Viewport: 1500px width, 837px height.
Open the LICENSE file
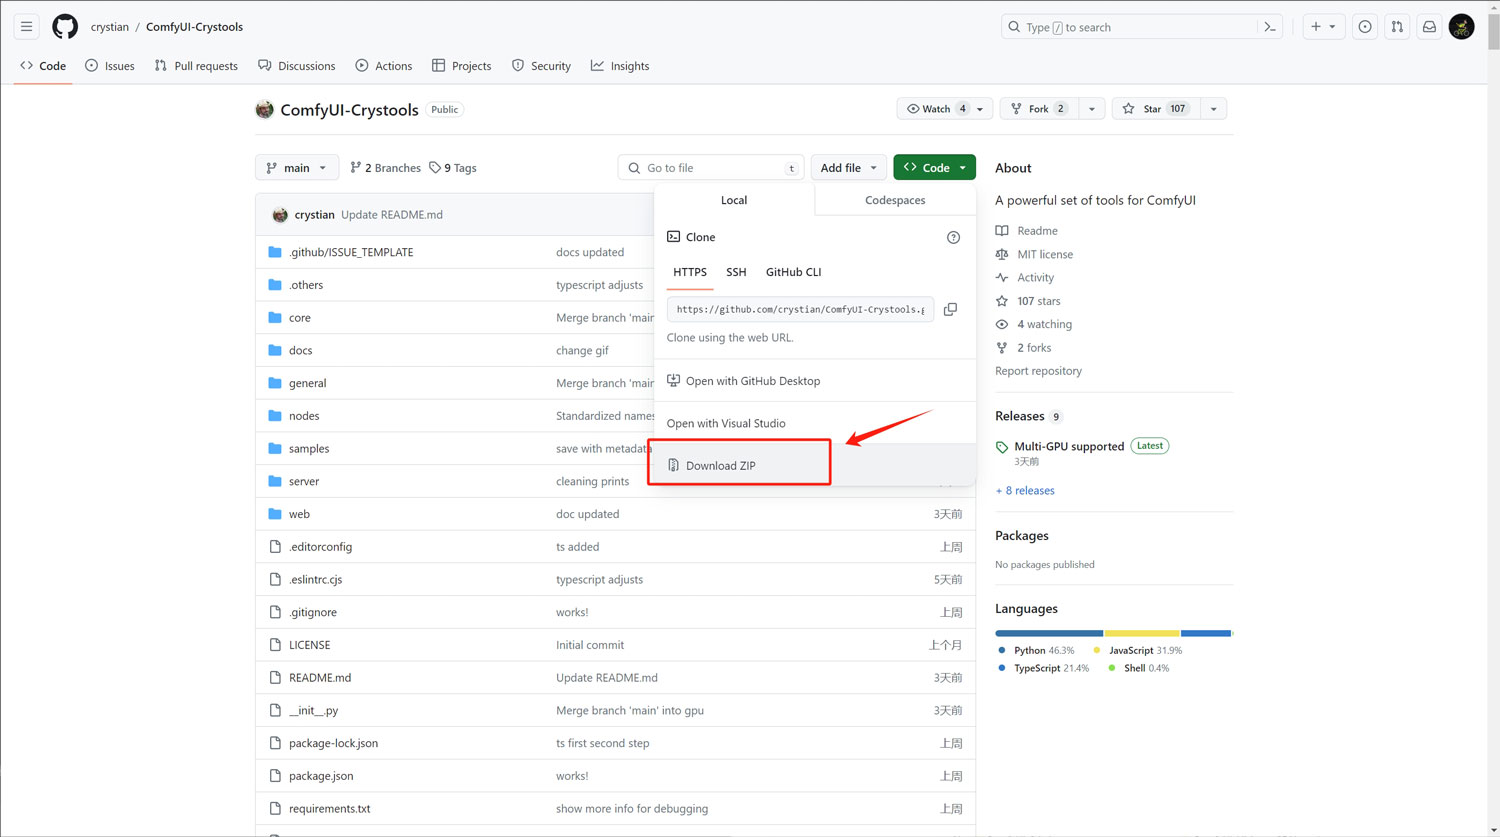tap(309, 645)
